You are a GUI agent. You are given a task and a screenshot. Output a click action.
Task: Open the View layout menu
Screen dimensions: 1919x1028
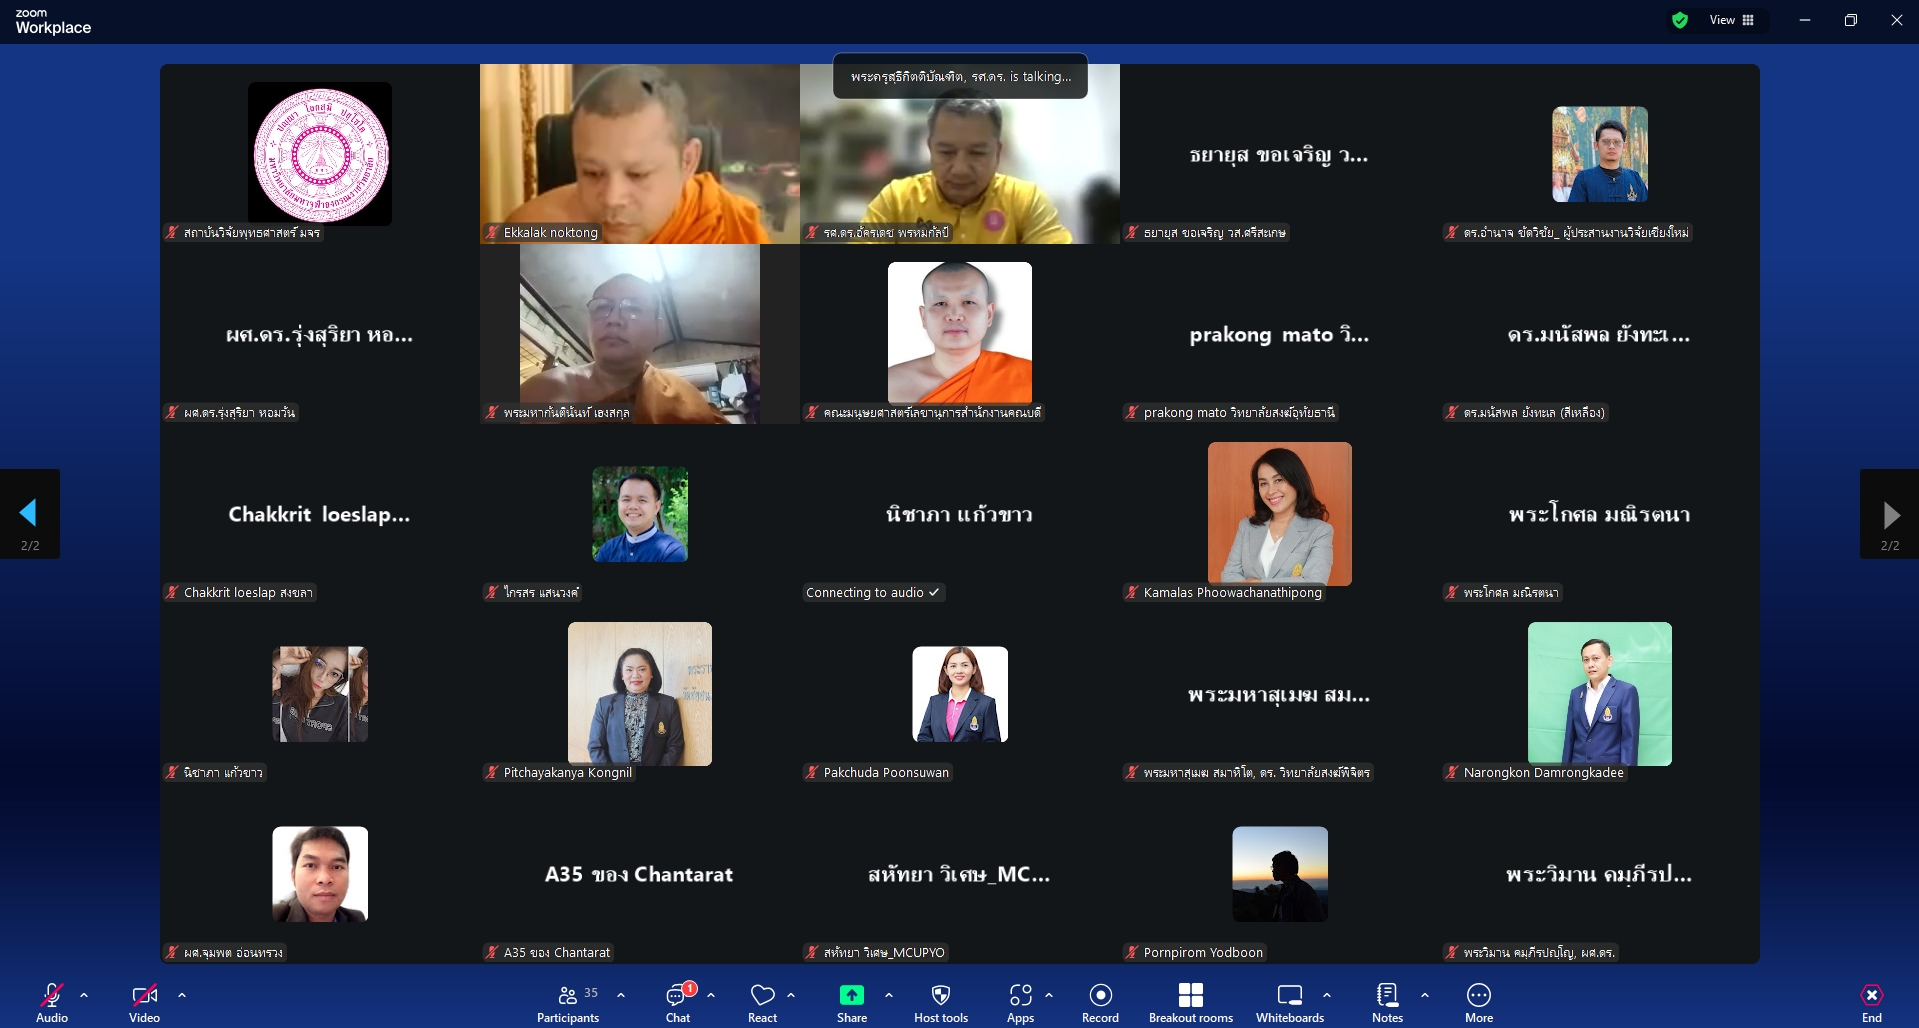(x=1731, y=20)
